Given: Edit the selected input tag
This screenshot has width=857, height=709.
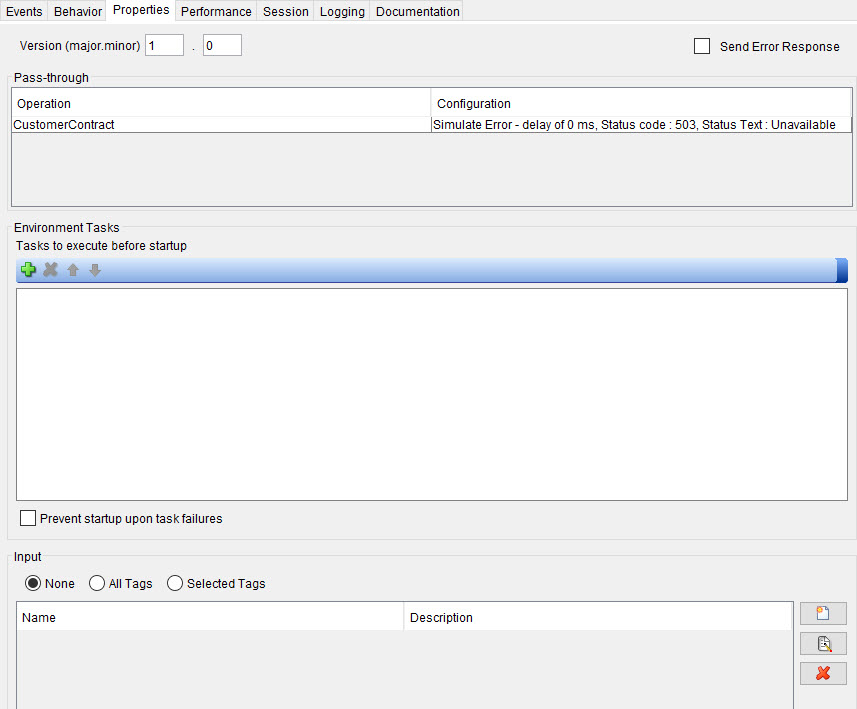Looking at the screenshot, I should coord(822,643).
